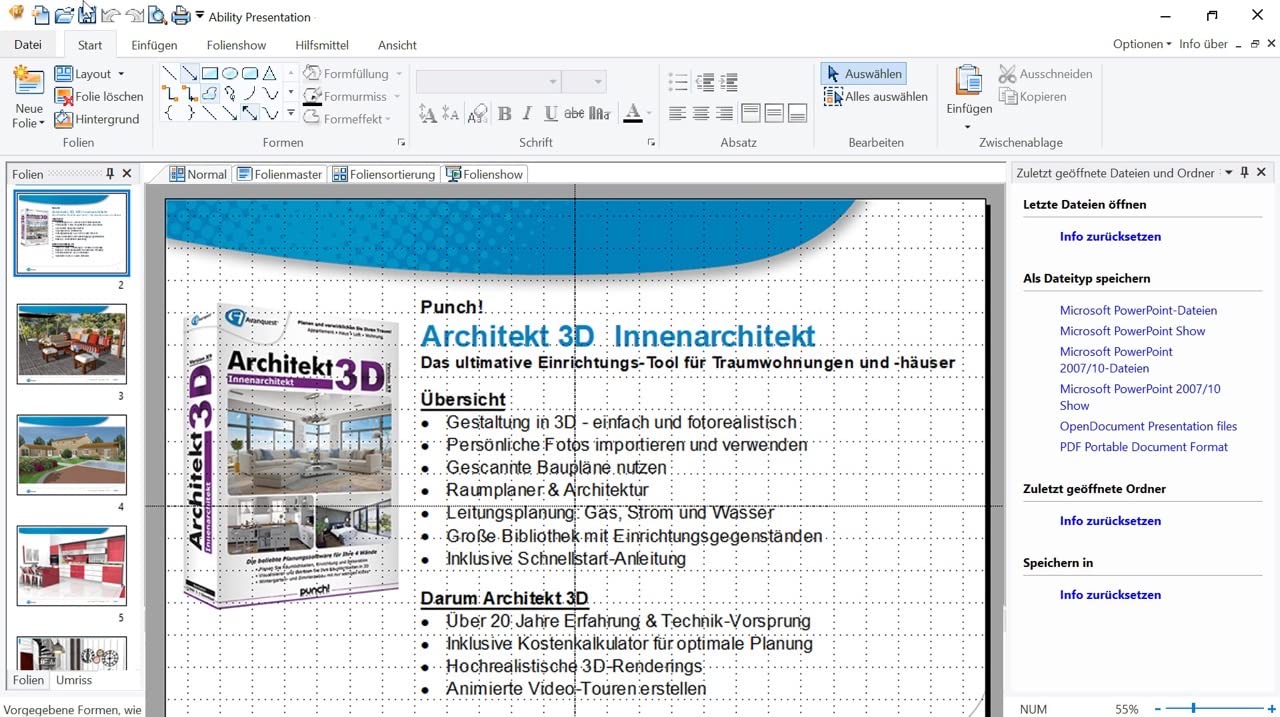Image resolution: width=1280 pixels, height=717 pixels.
Task: Align text to vertical top
Action: pos(751,113)
